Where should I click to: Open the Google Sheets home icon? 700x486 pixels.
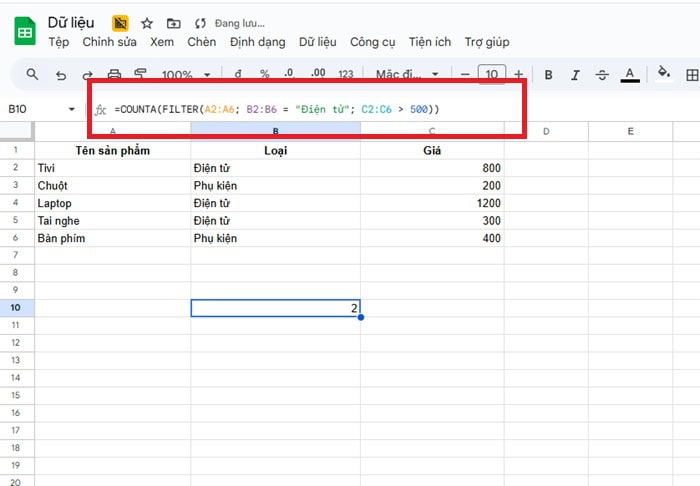point(25,31)
